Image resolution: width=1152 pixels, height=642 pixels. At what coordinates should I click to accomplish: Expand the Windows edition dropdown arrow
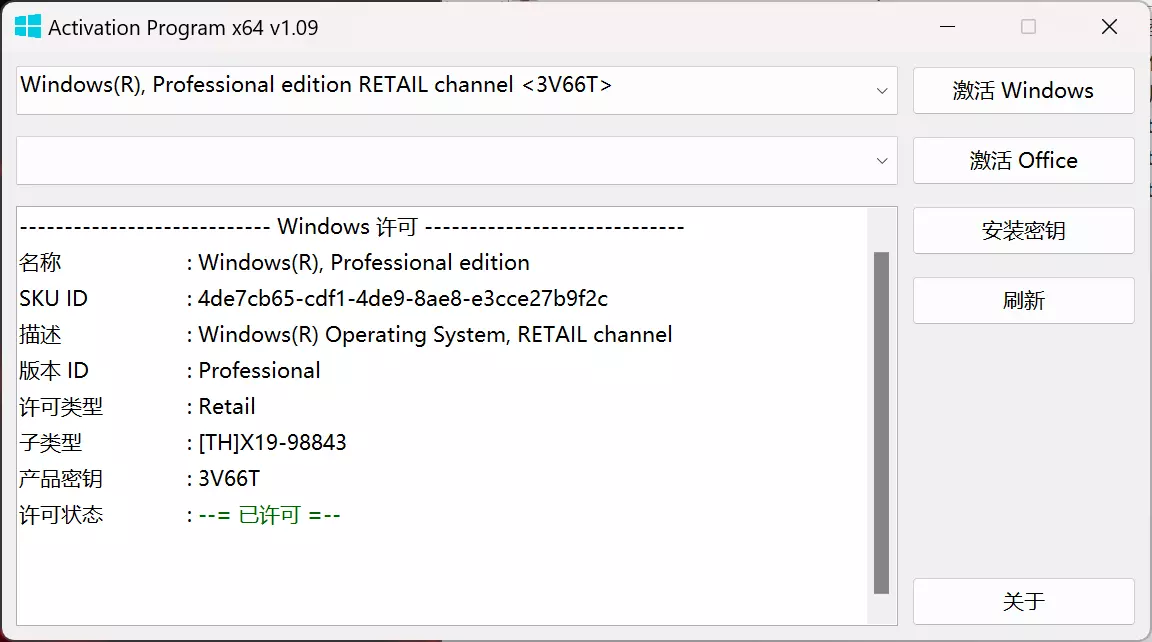click(x=882, y=91)
